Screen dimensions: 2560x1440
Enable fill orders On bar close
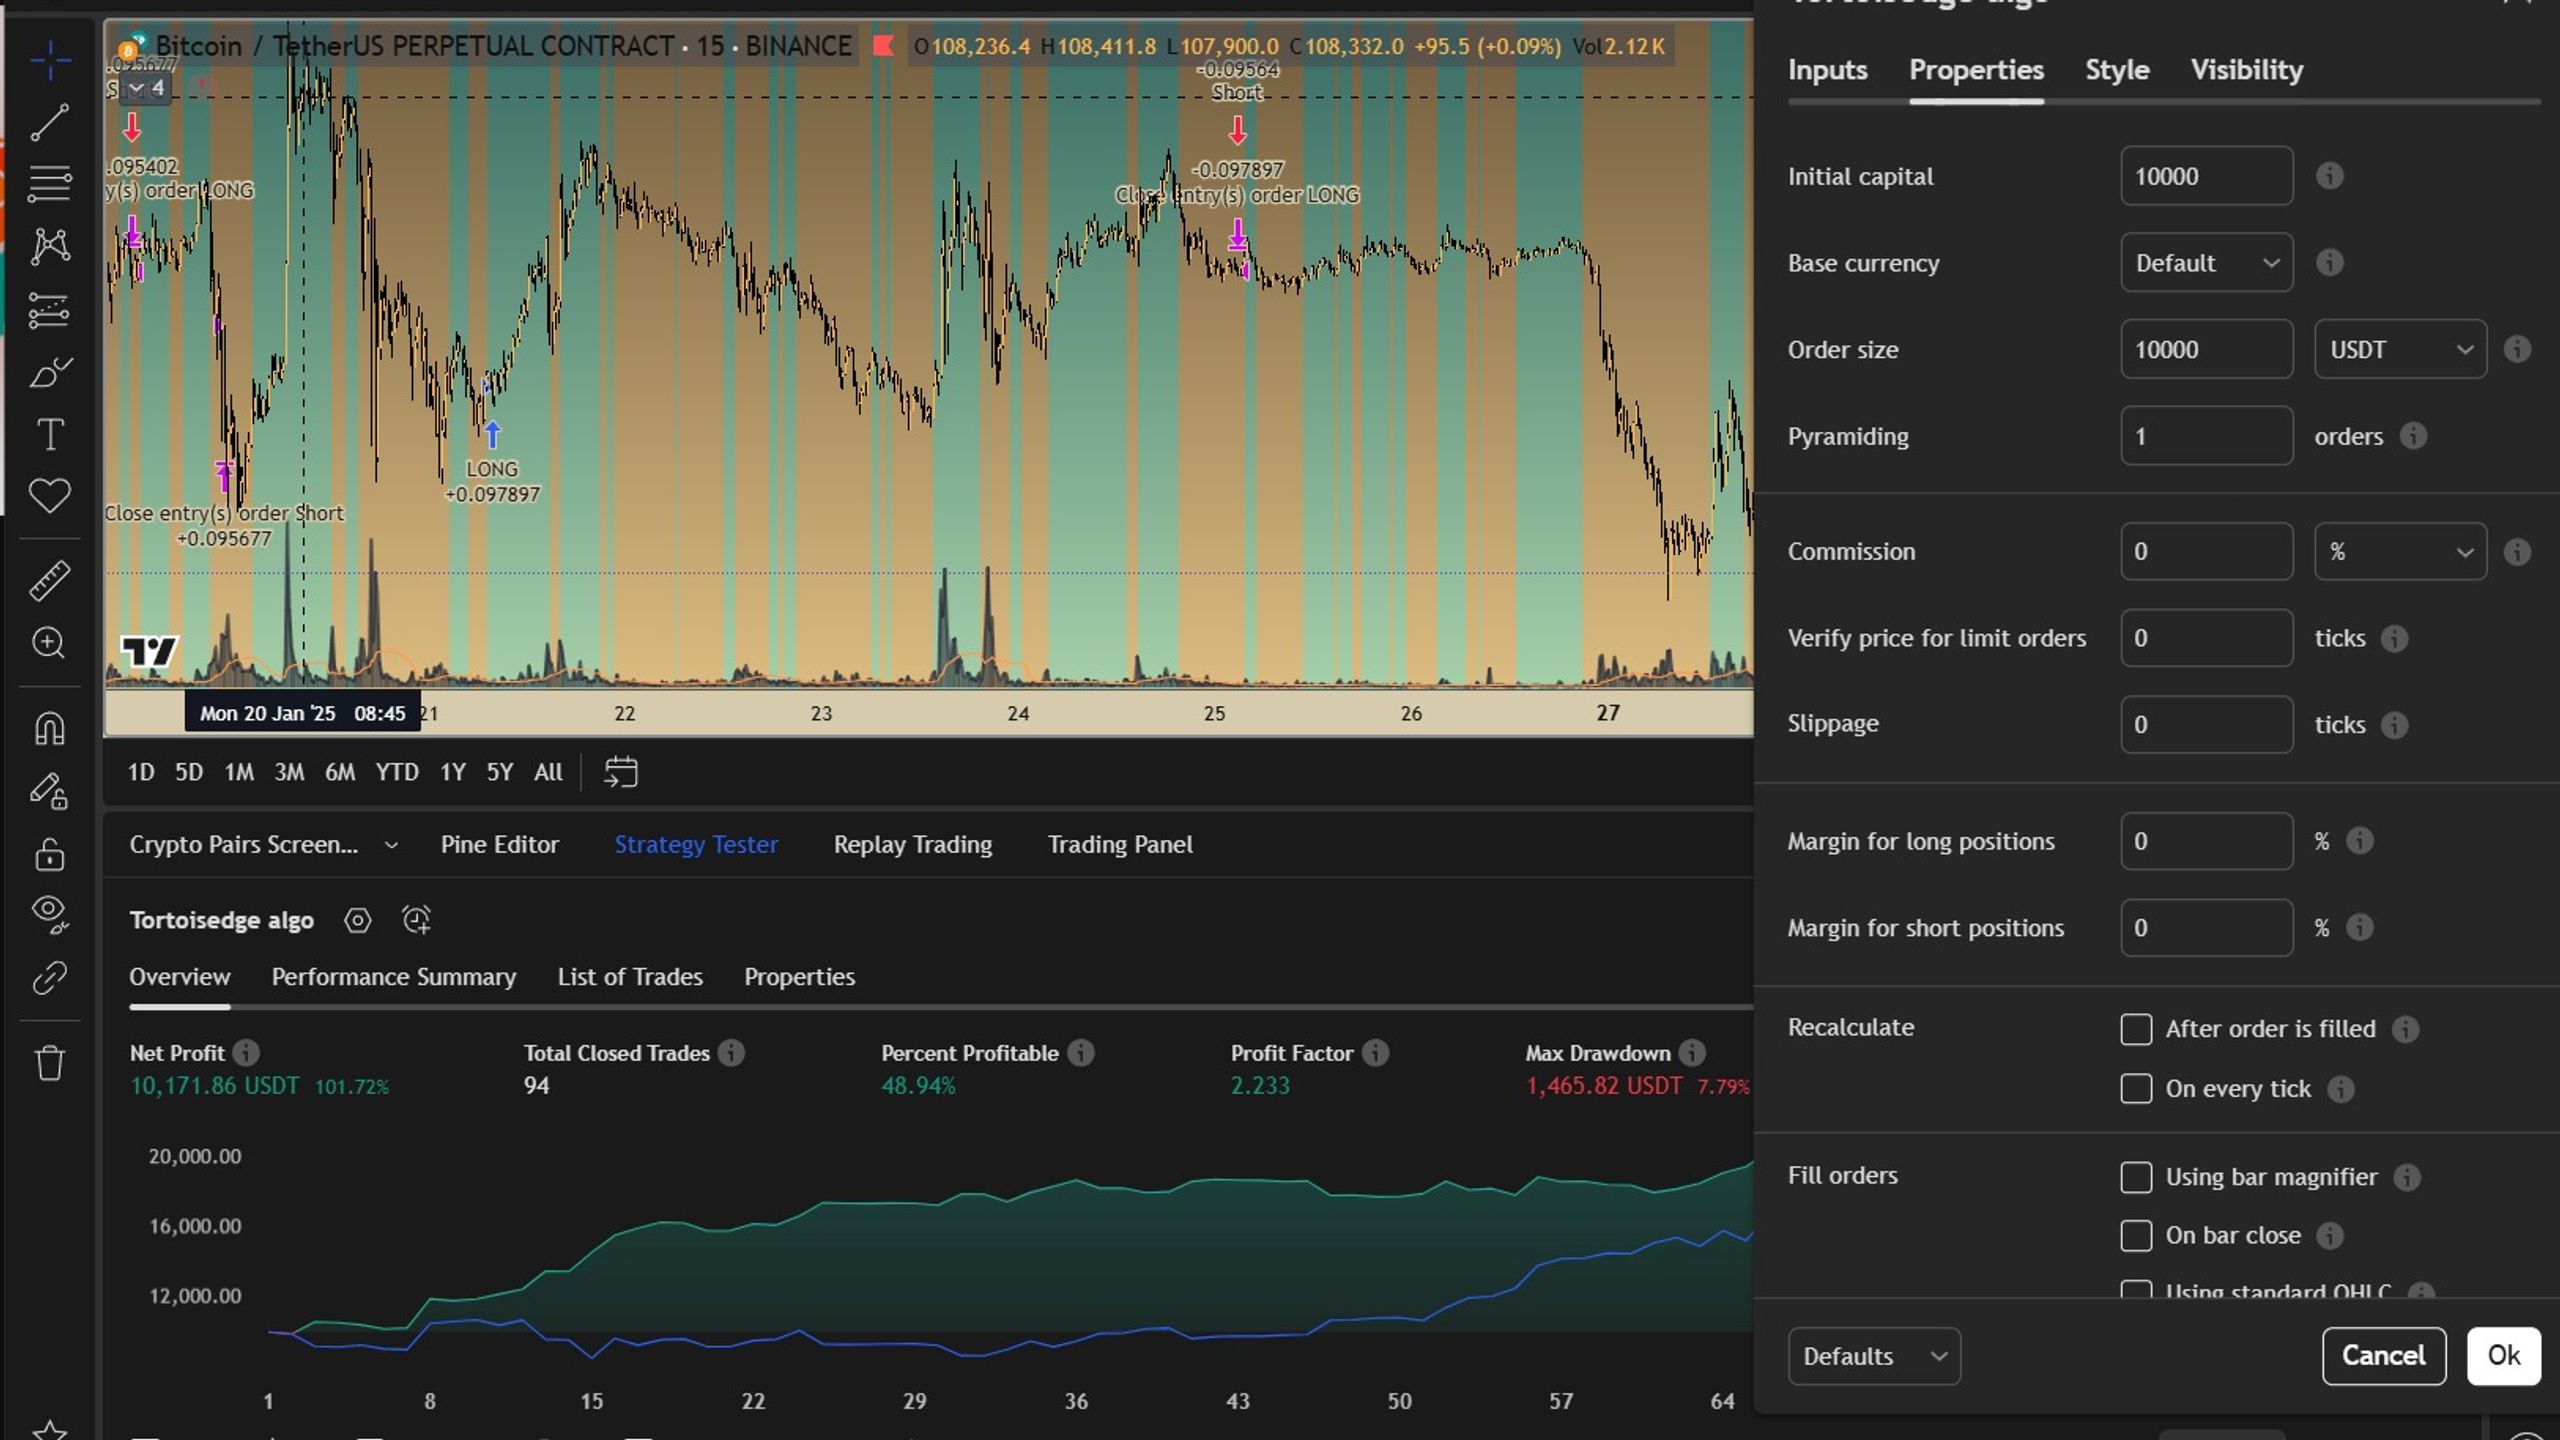click(x=2136, y=1236)
